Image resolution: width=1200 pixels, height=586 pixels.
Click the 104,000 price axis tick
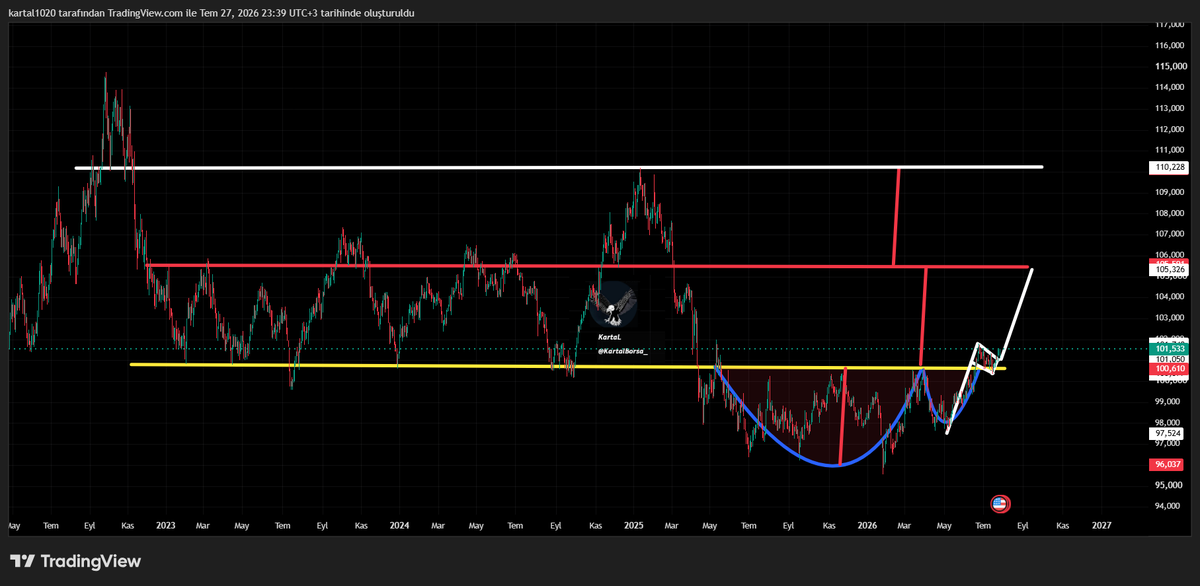(1169, 297)
